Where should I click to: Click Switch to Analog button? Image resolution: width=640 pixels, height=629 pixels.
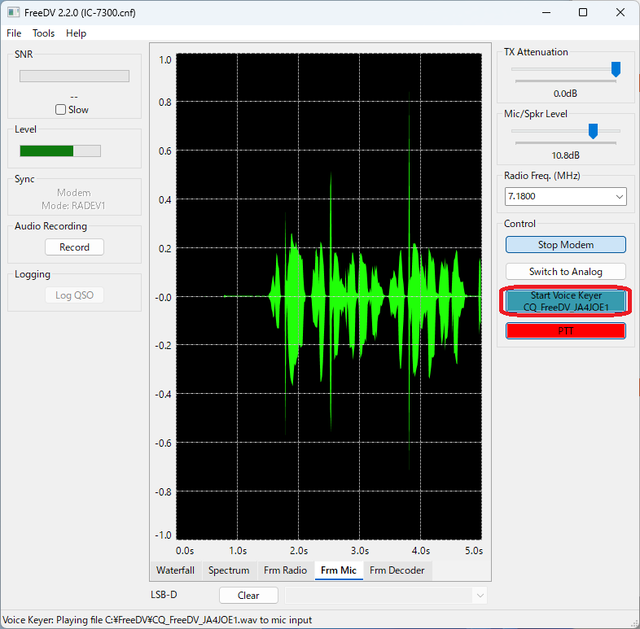[565, 271]
